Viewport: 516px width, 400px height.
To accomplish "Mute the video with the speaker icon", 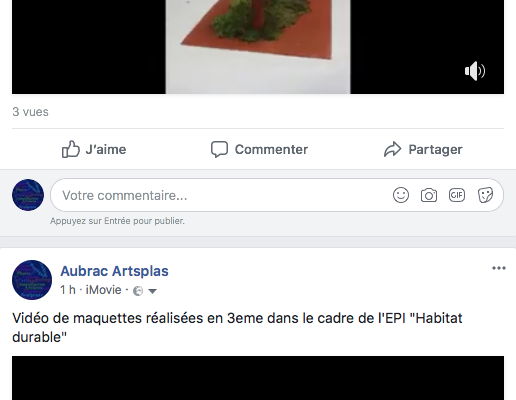I will [x=475, y=71].
